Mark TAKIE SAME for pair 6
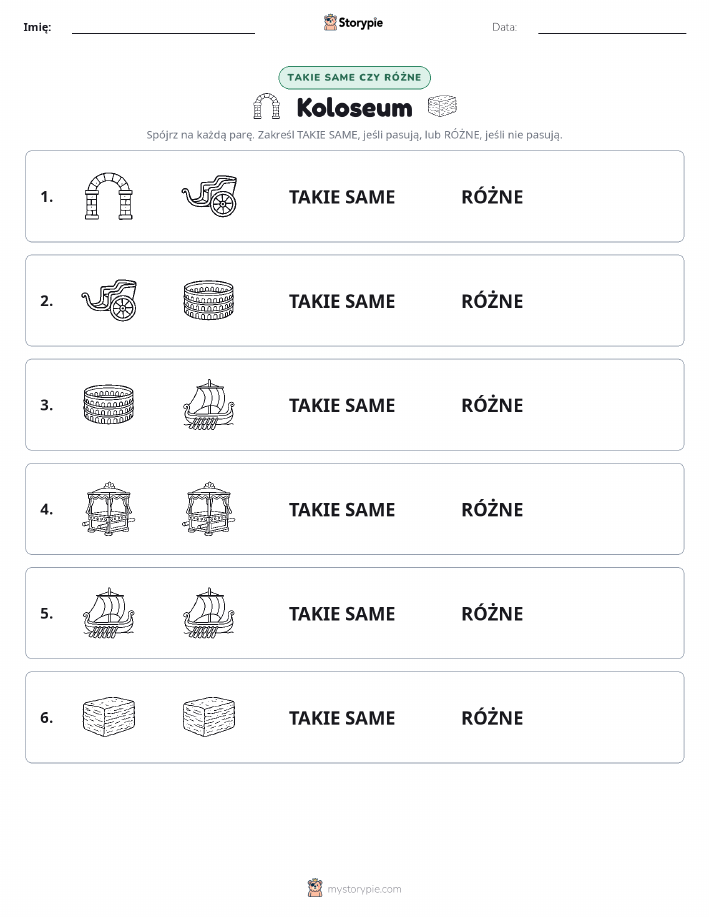Image resolution: width=709 pixels, height=917 pixels. coord(342,718)
